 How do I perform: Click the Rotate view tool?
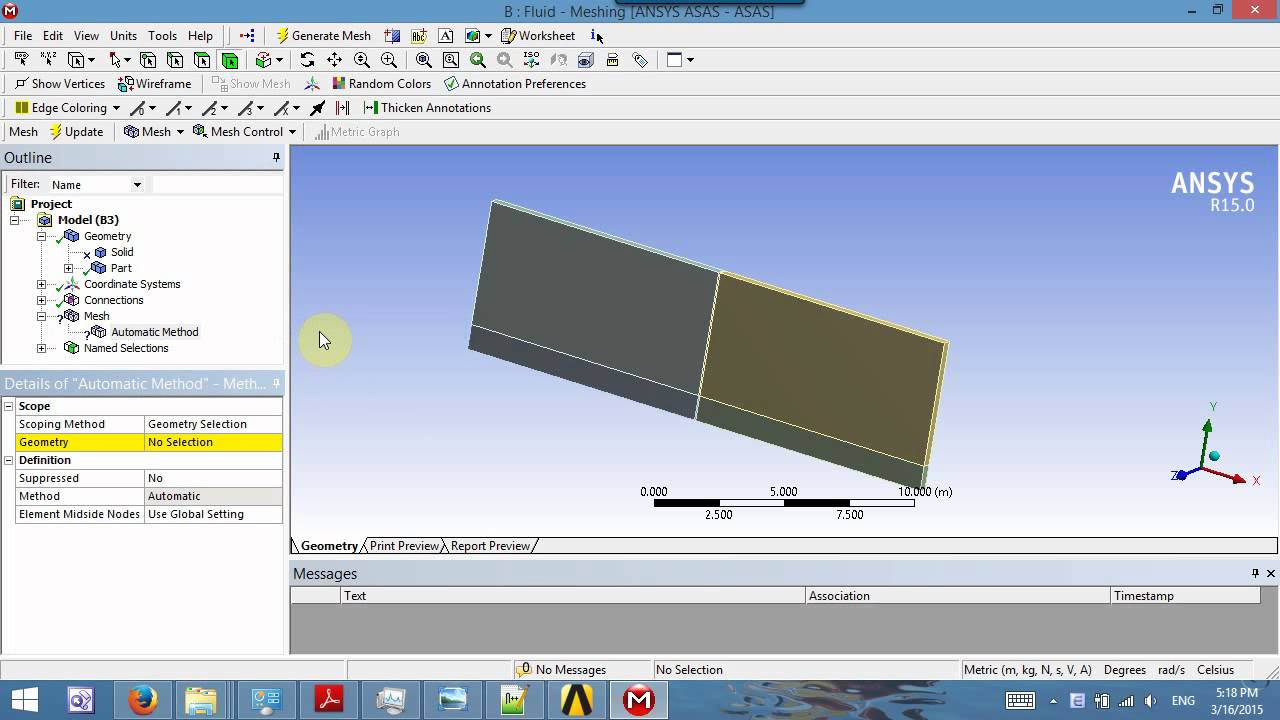[x=307, y=60]
